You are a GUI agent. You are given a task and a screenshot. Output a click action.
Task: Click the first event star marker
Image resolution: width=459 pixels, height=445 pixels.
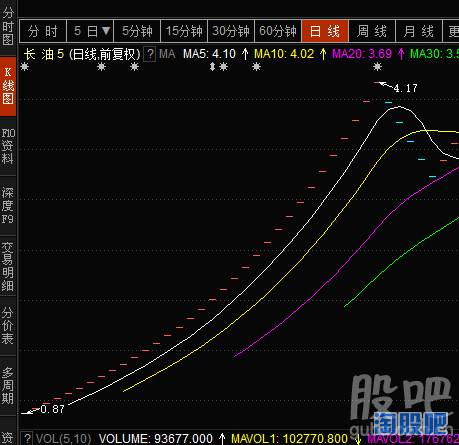click(25, 67)
